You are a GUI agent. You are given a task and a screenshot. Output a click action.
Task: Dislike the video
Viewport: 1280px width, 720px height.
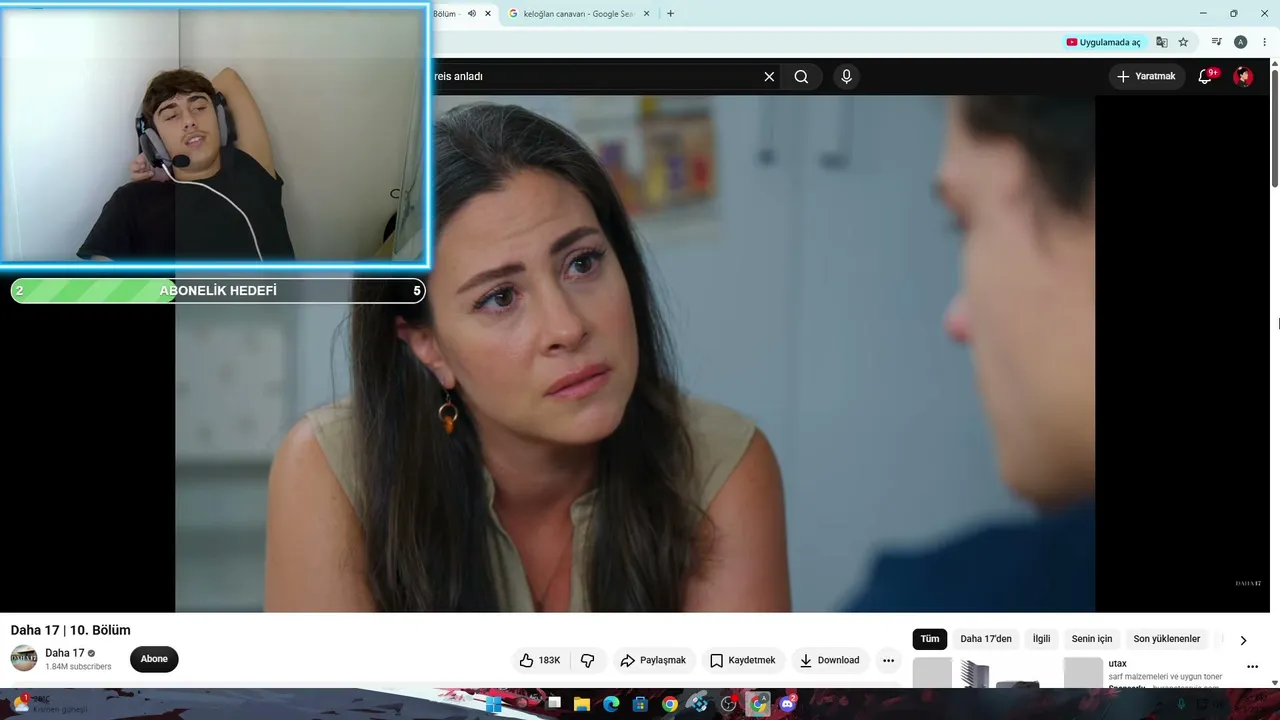588,660
